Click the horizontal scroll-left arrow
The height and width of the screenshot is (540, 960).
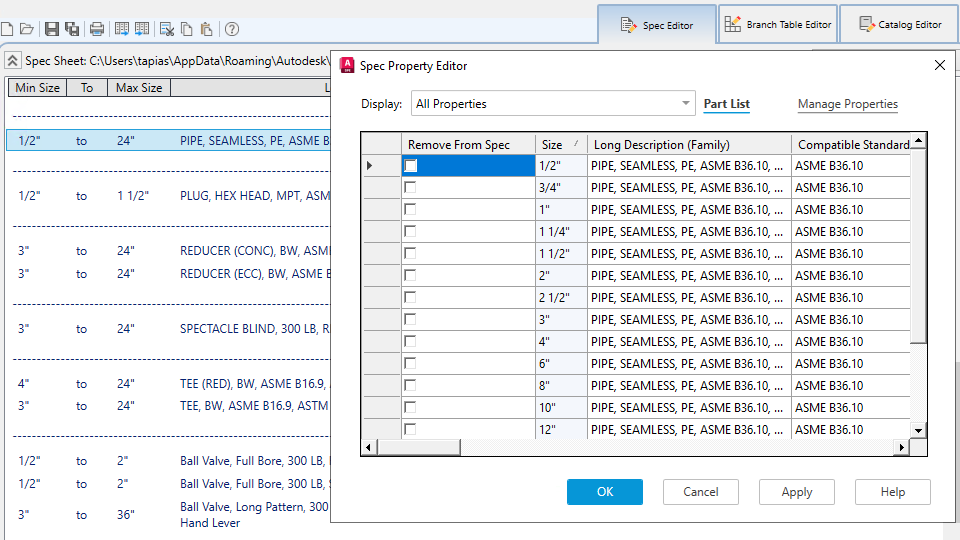tap(368, 448)
